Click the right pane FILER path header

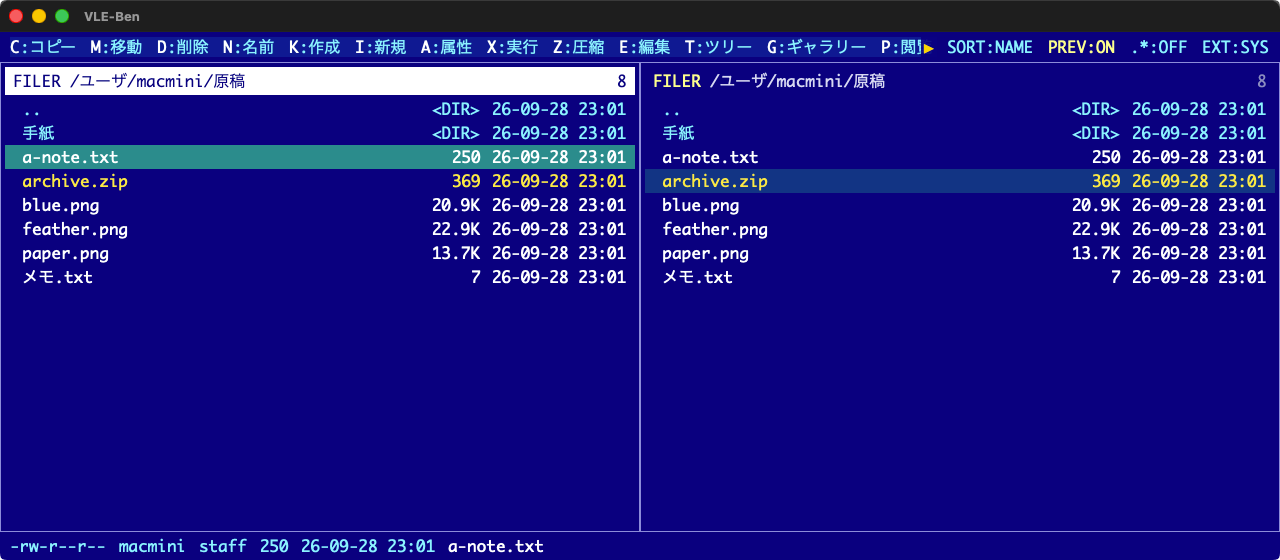coord(960,81)
